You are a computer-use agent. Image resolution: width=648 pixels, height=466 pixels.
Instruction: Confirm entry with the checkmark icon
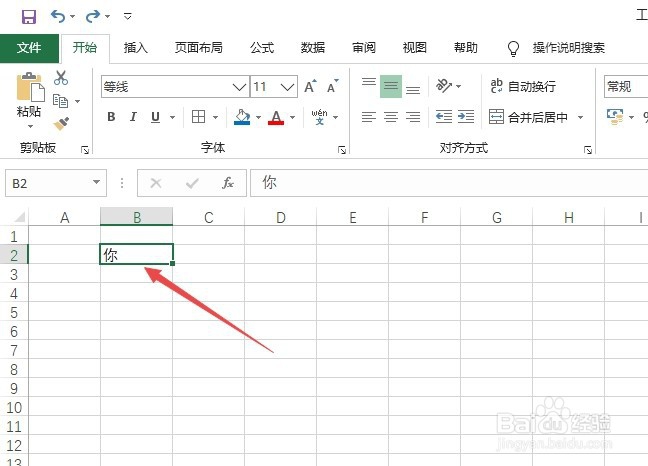click(192, 183)
